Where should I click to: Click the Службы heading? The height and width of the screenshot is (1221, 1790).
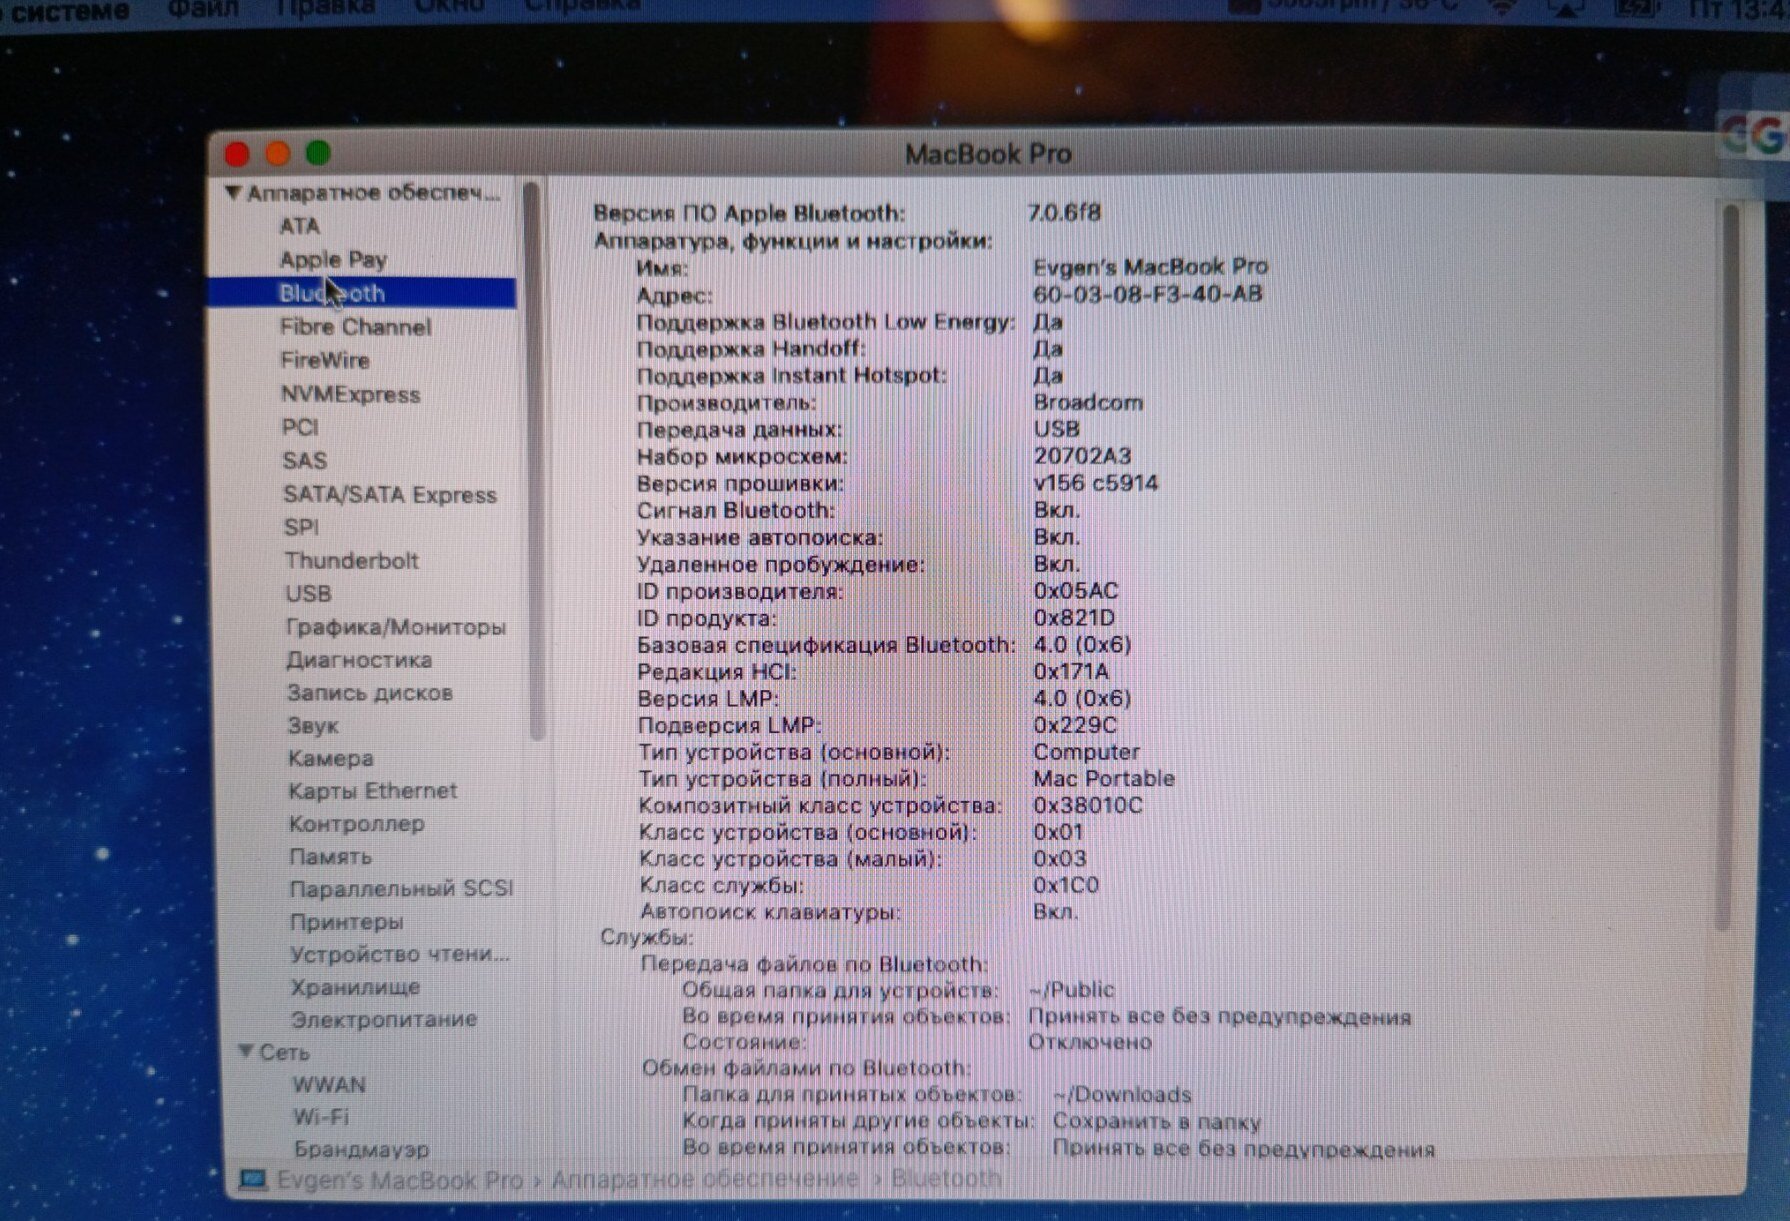point(645,937)
